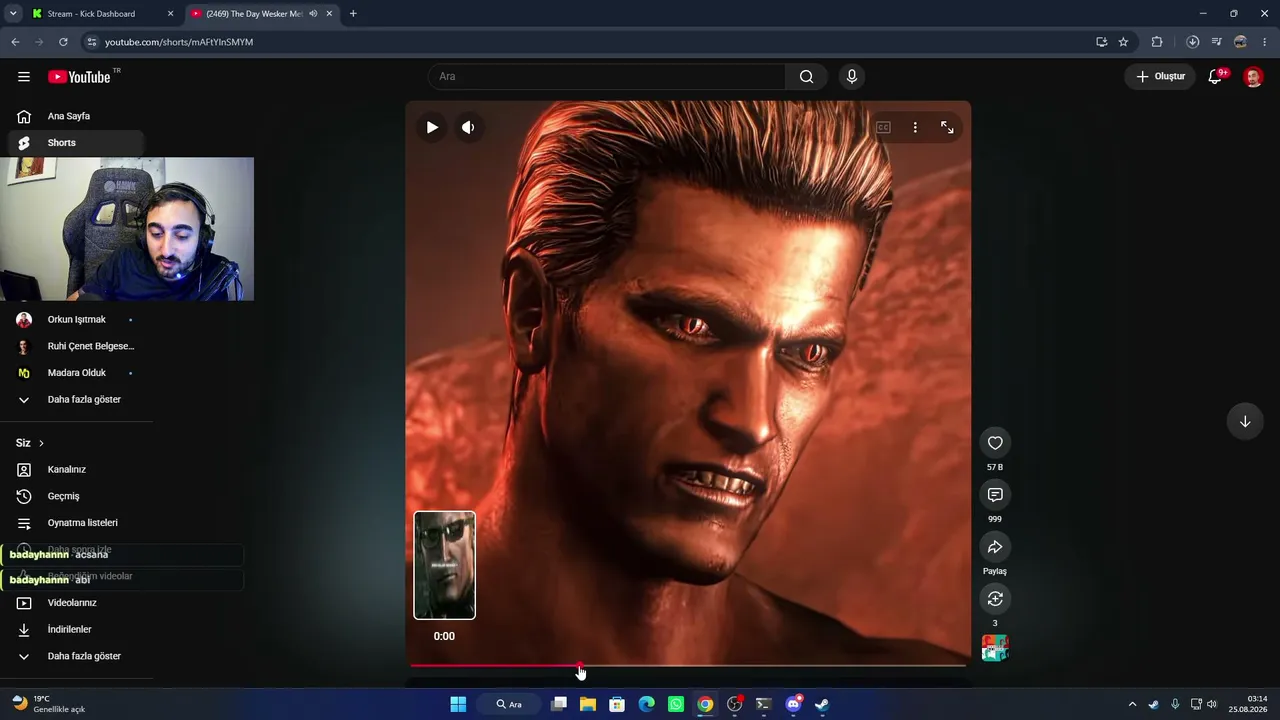Toggle closed captions on the Short
Viewport: 1280px width, 720px height.
point(883,127)
